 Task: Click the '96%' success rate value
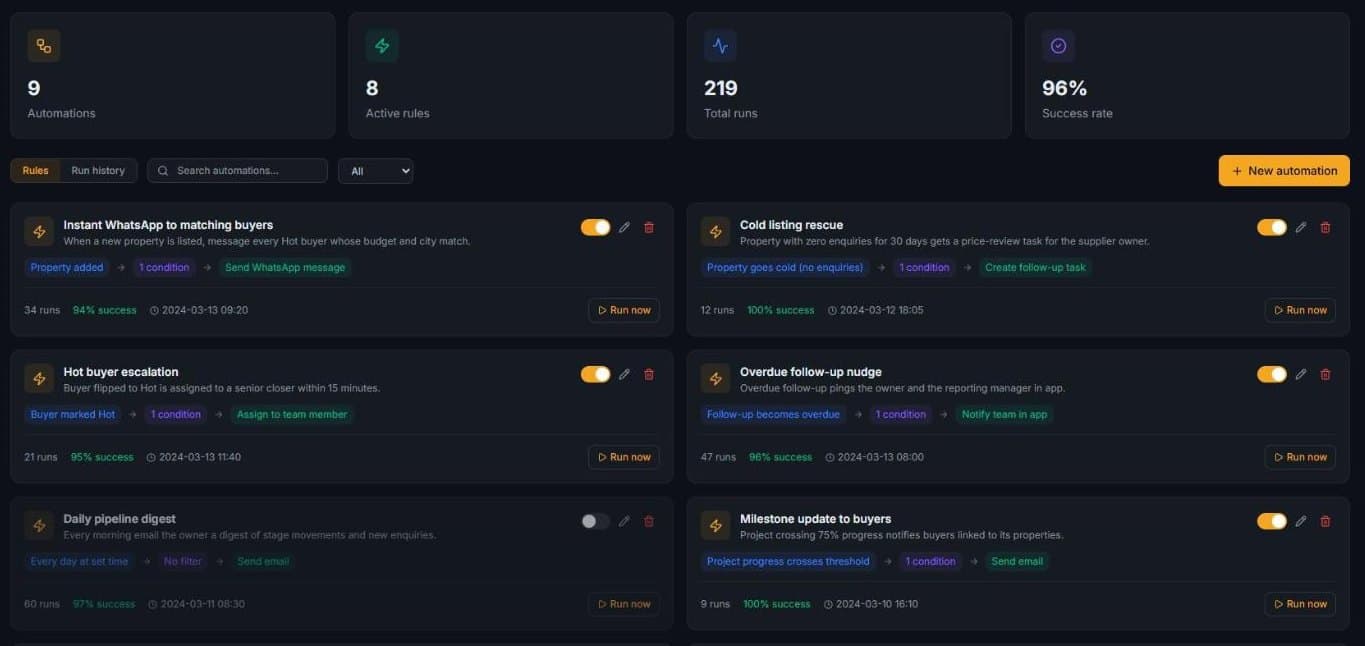pyautogui.click(x=1064, y=88)
